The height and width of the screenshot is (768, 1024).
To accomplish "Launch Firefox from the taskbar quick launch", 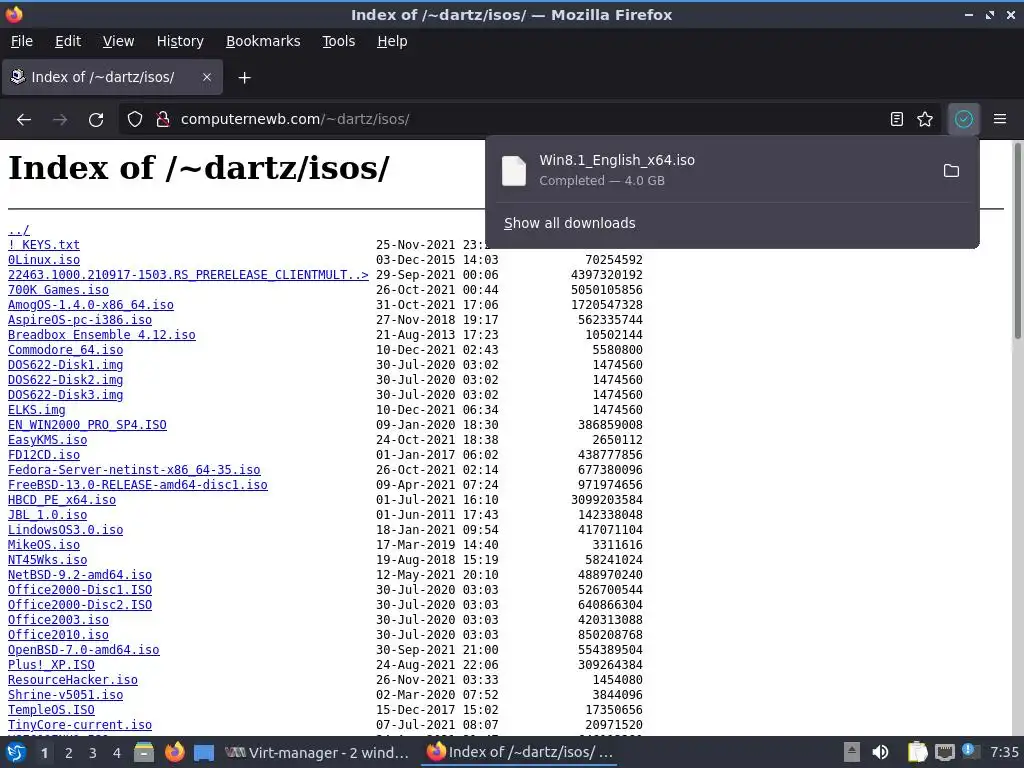I will pos(174,752).
